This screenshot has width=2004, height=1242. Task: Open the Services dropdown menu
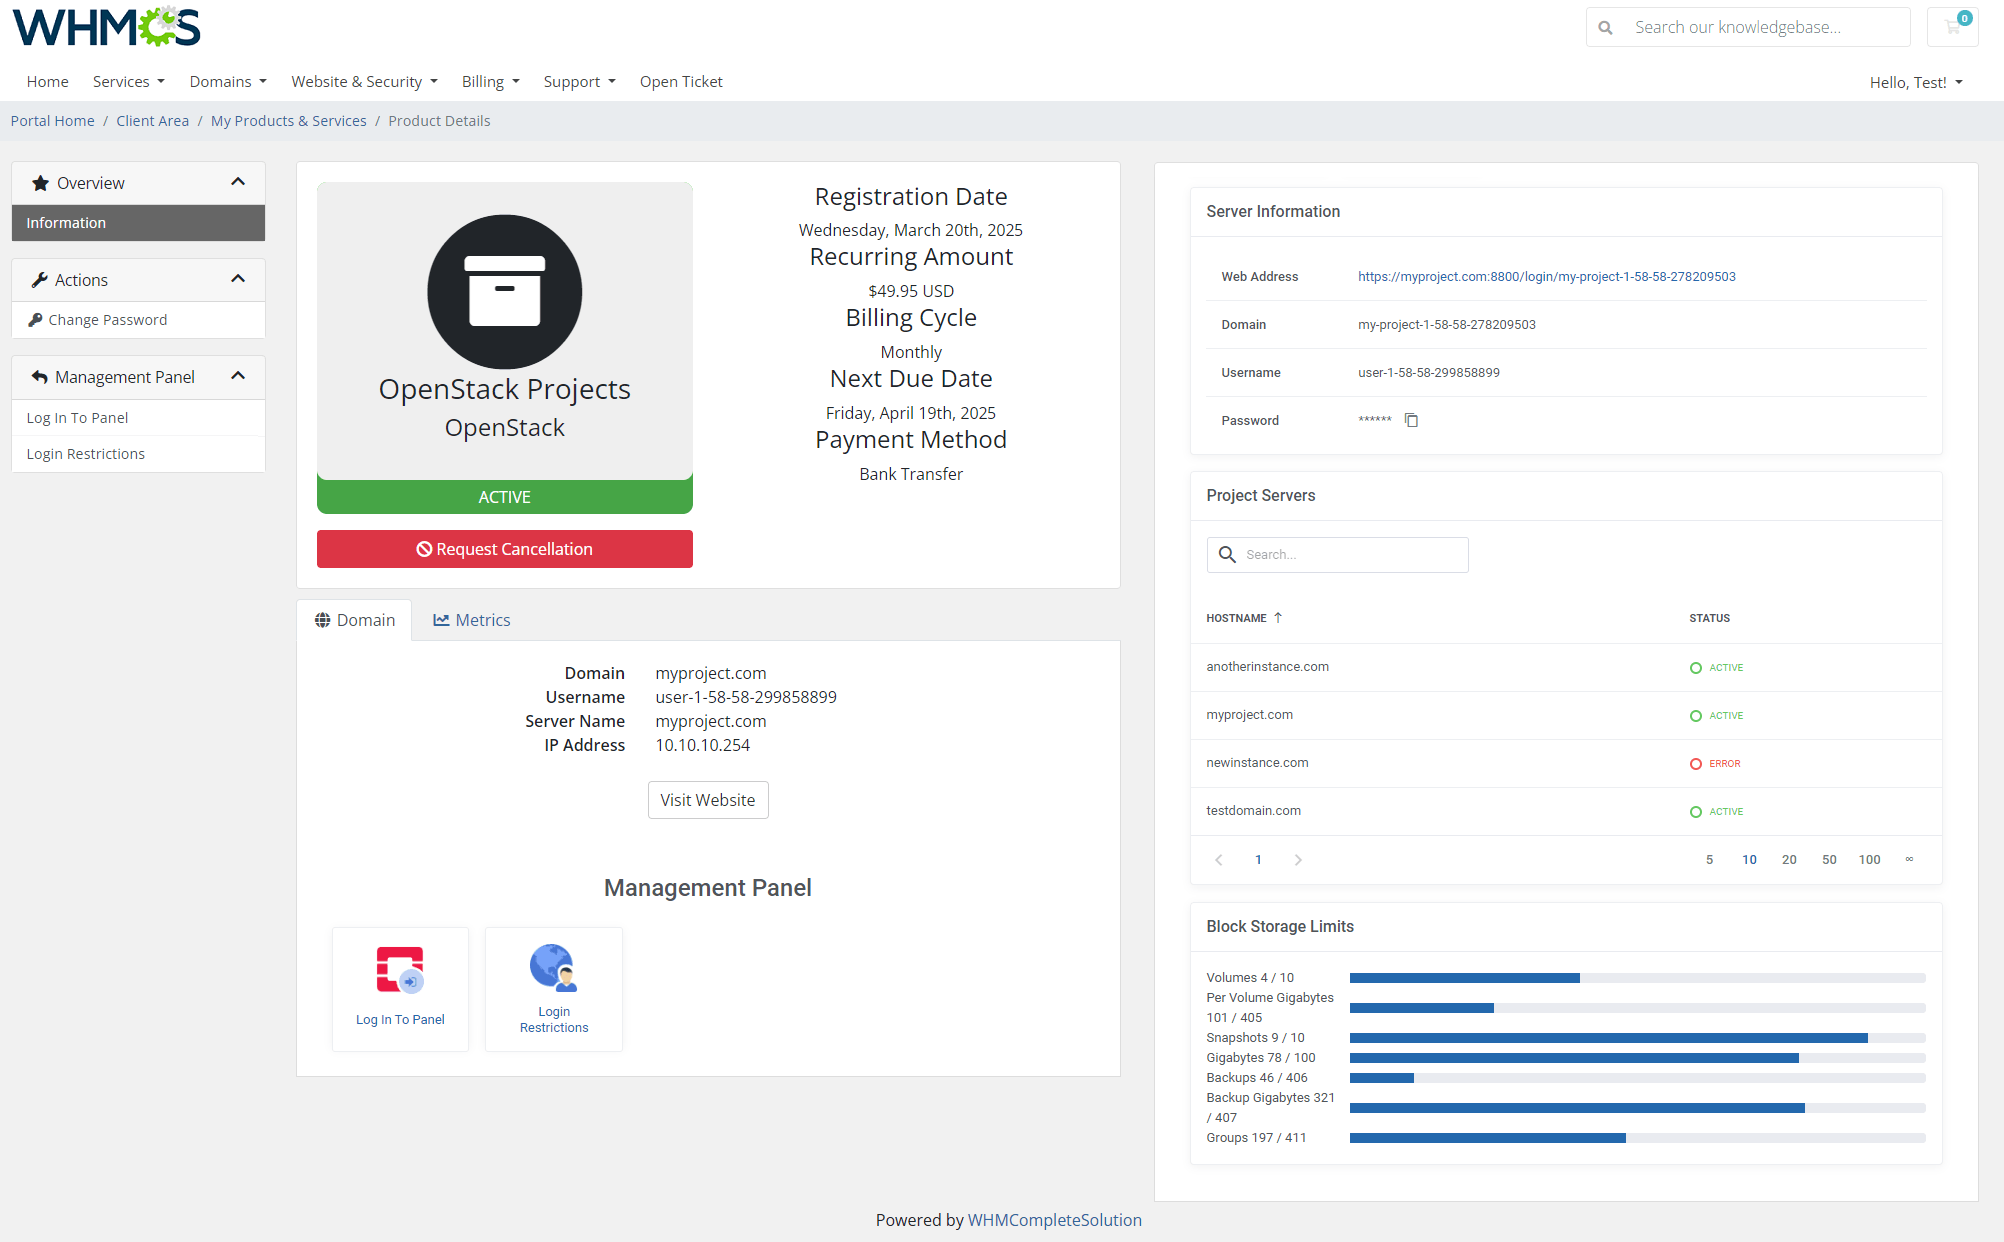coord(128,82)
